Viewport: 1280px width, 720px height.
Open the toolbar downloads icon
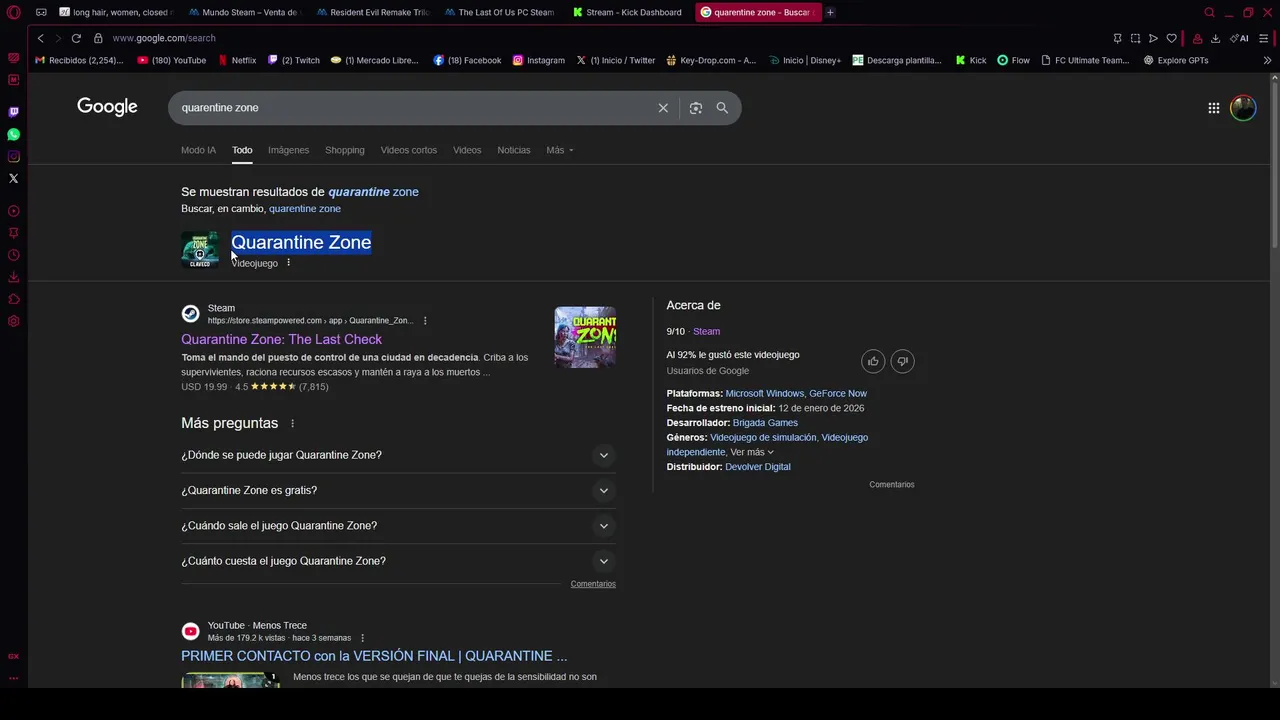coord(1215,38)
